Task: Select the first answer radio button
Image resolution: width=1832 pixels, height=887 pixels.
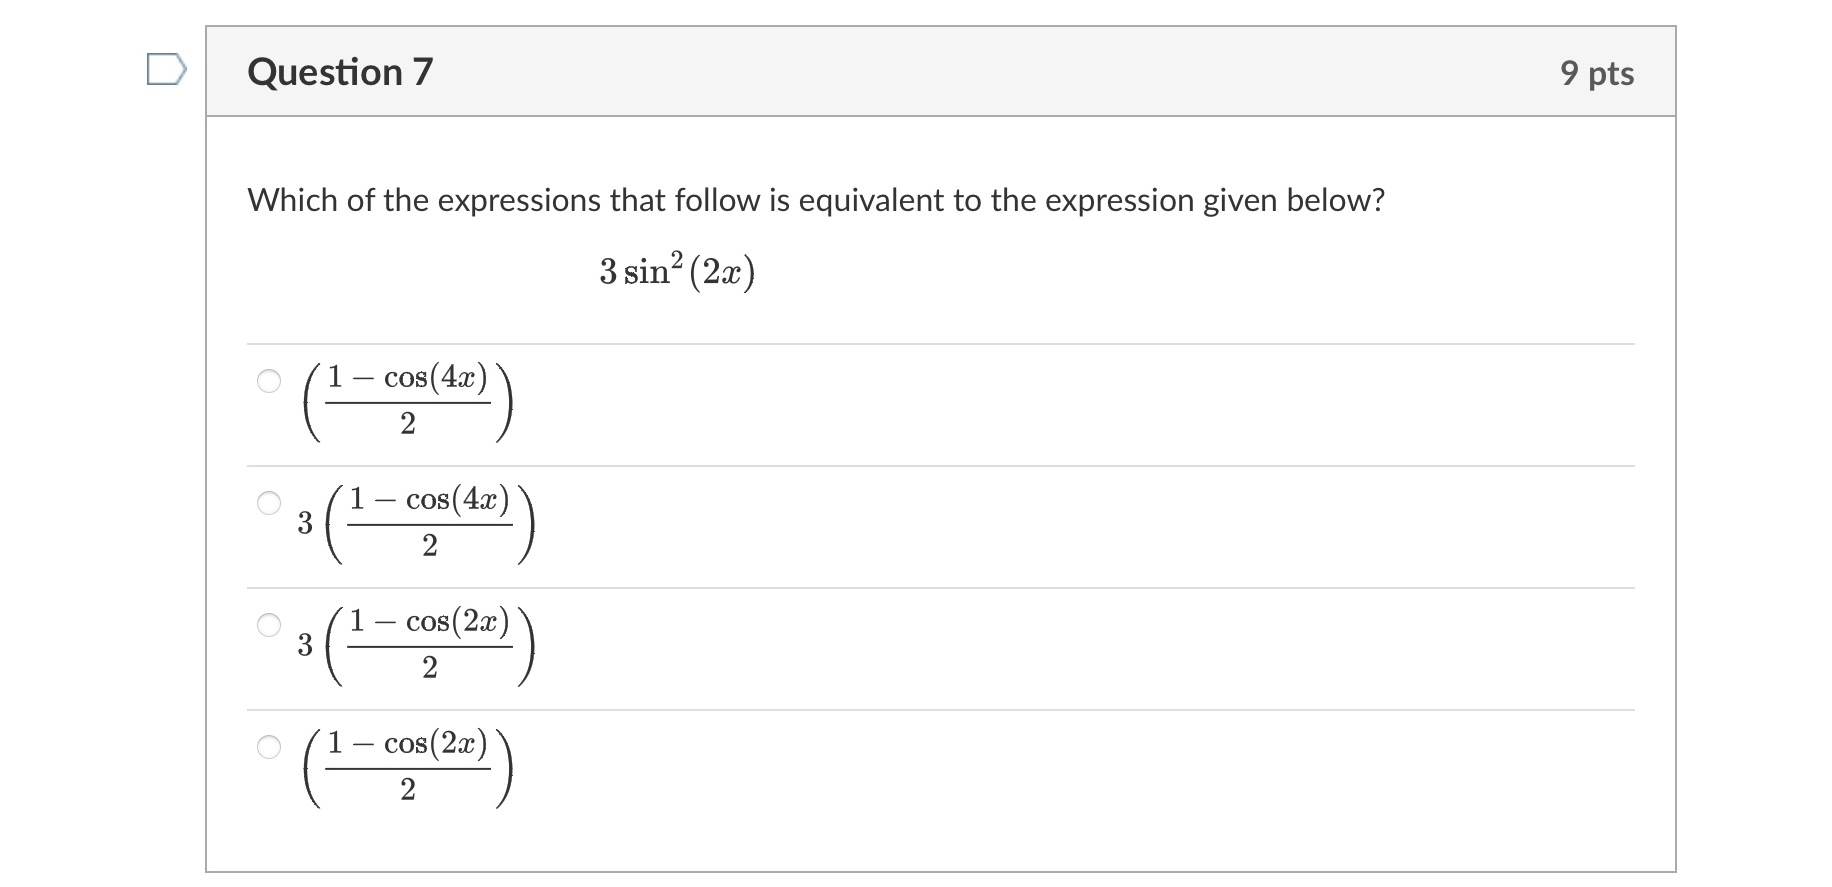Action: [268, 382]
